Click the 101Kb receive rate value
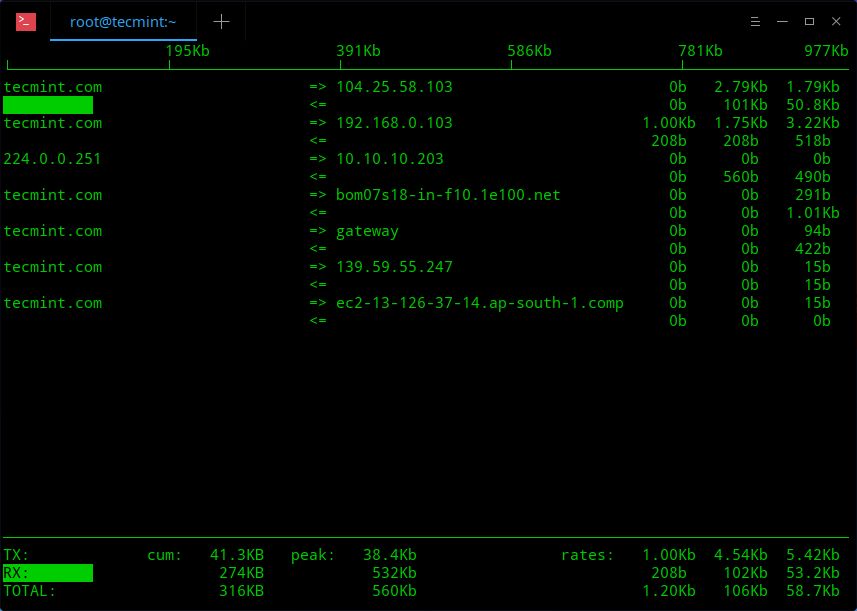The image size is (857, 611). pyautogui.click(x=746, y=105)
